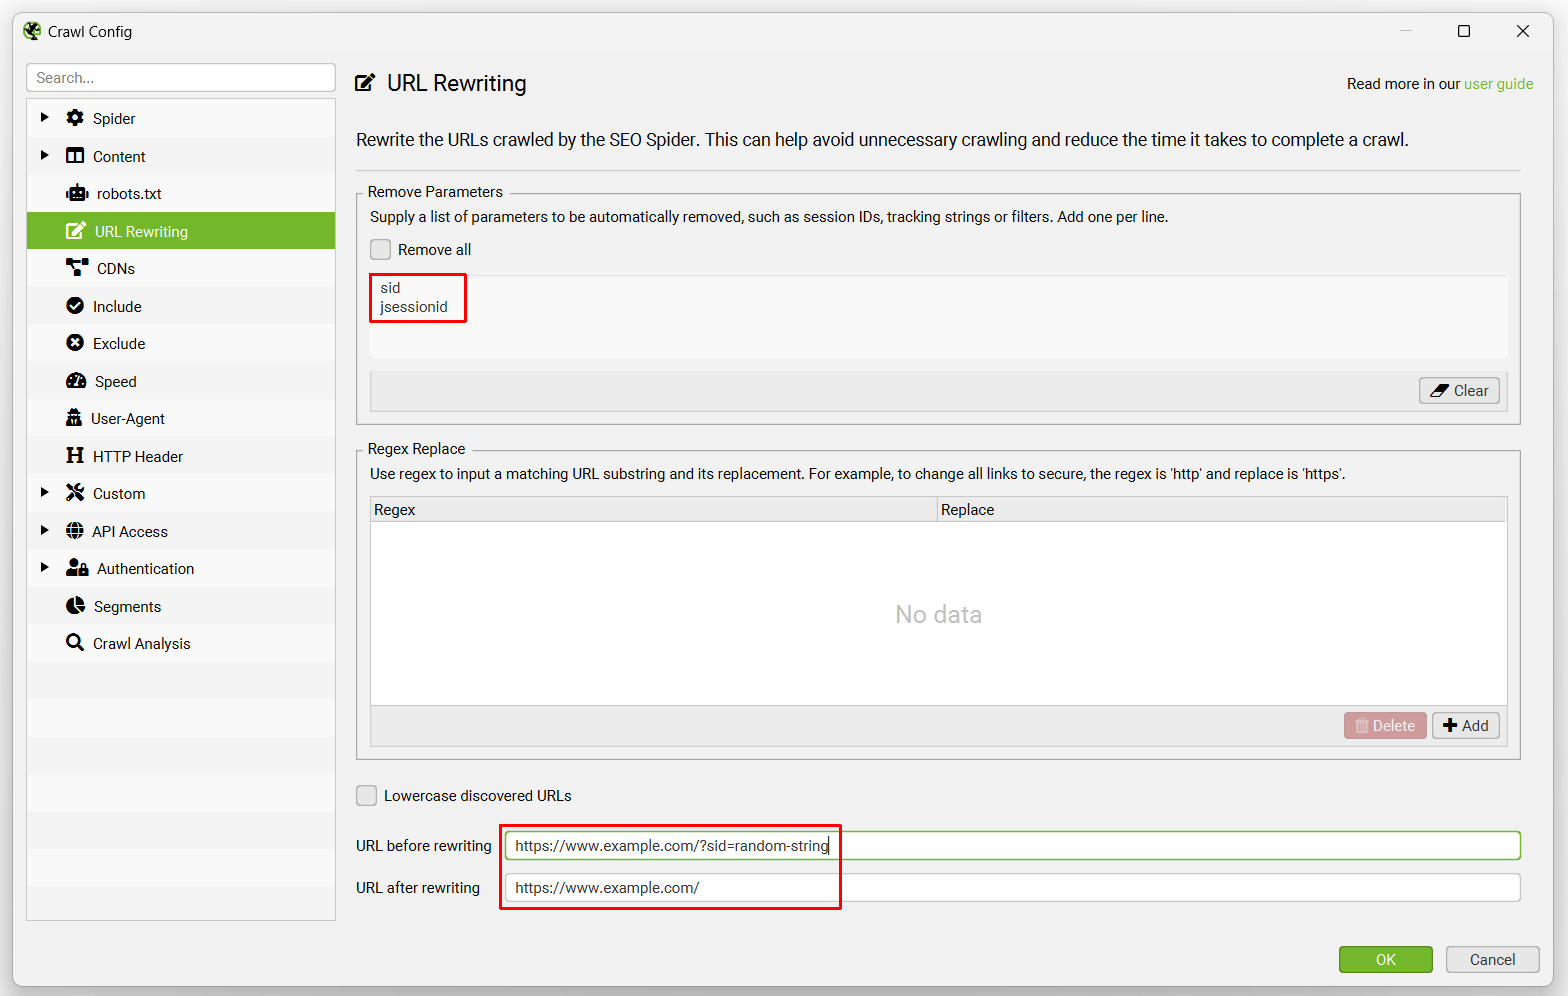Open HTTP Header settings

[x=181, y=456]
